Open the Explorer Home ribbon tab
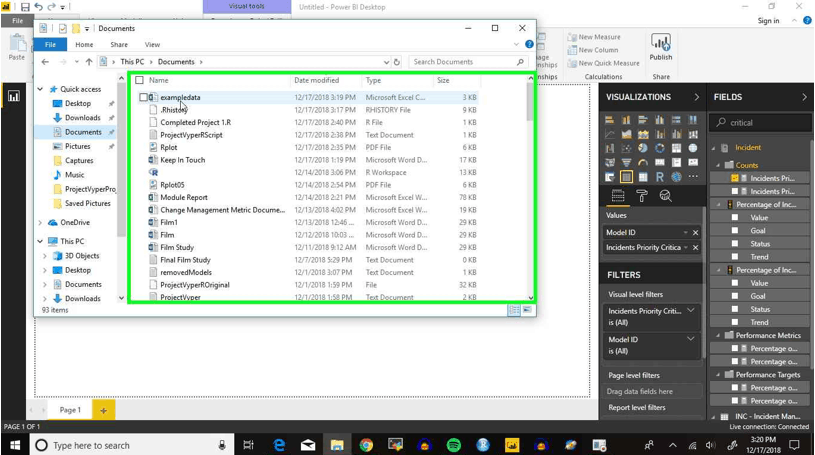 point(84,45)
